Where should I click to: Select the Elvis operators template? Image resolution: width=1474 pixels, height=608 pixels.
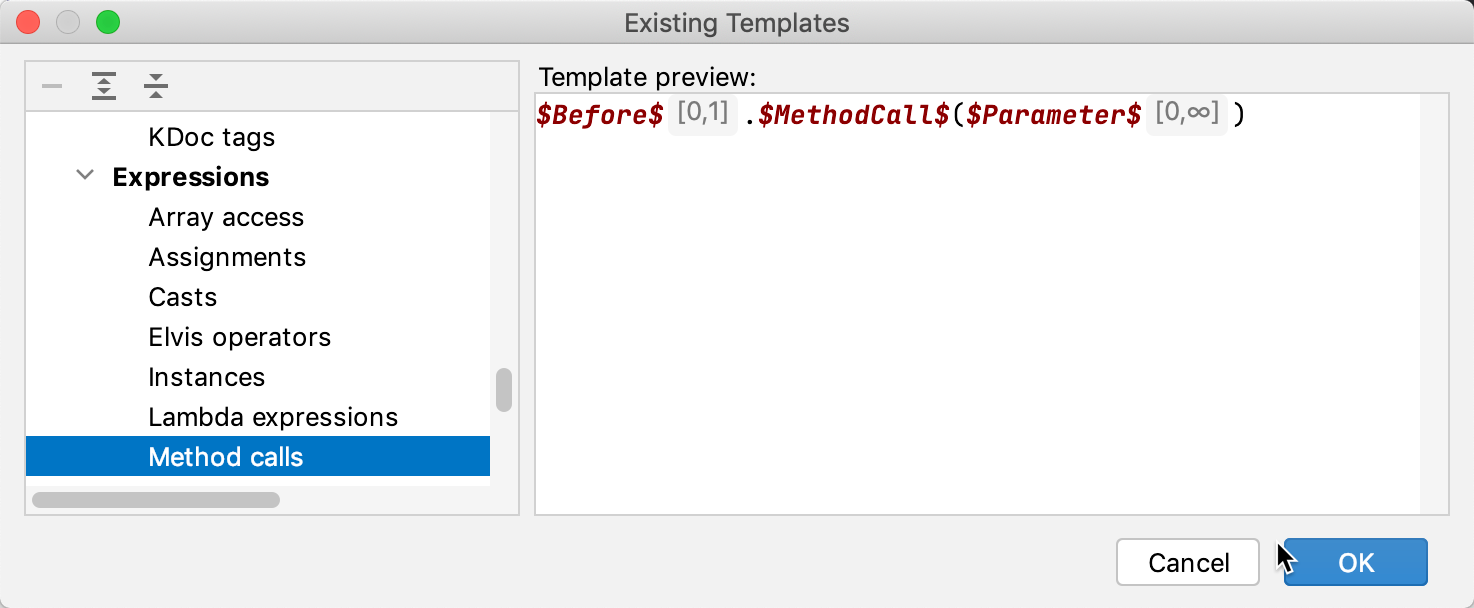click(239, 337)
